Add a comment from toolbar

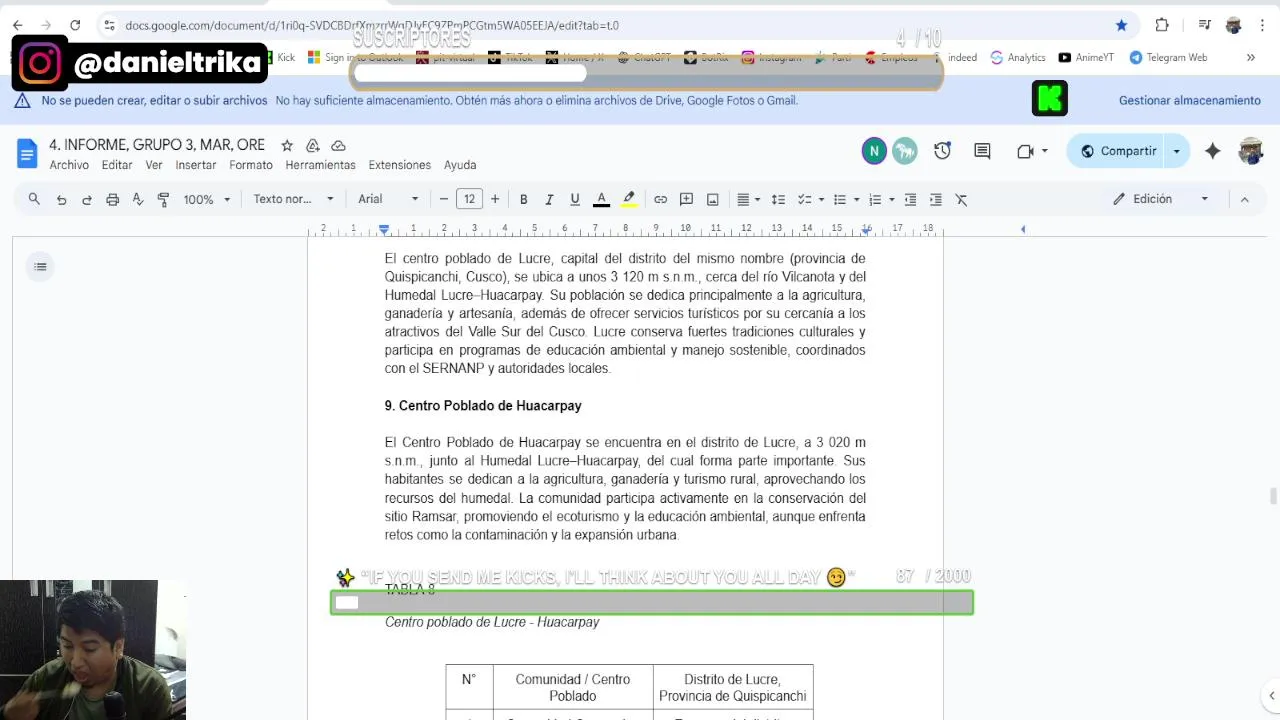[686, 199]
